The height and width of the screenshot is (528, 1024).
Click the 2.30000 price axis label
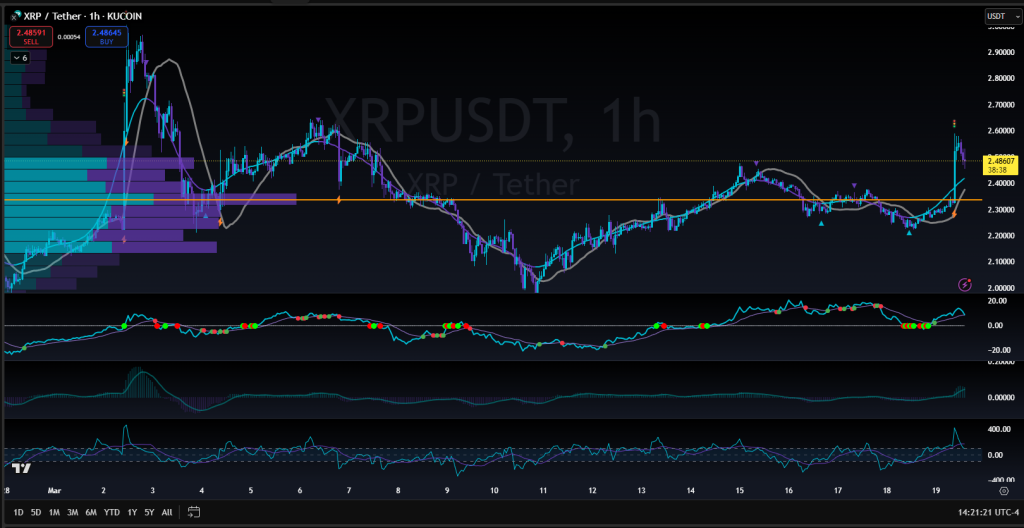1000,210
